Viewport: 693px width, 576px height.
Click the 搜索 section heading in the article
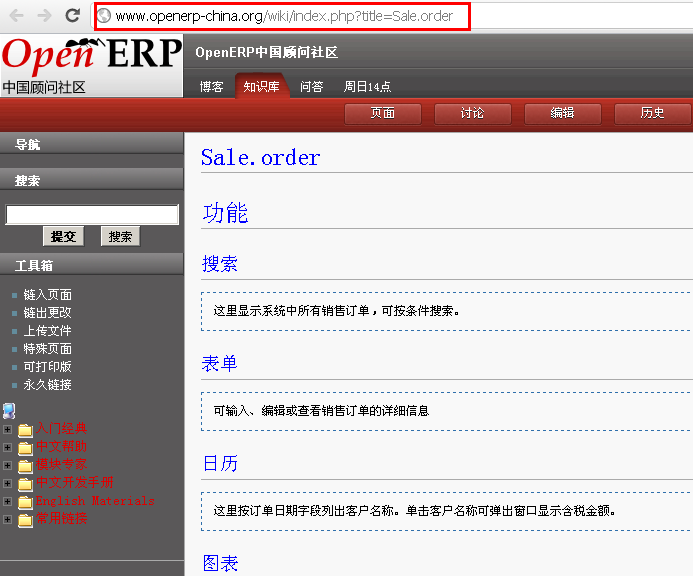220,264
